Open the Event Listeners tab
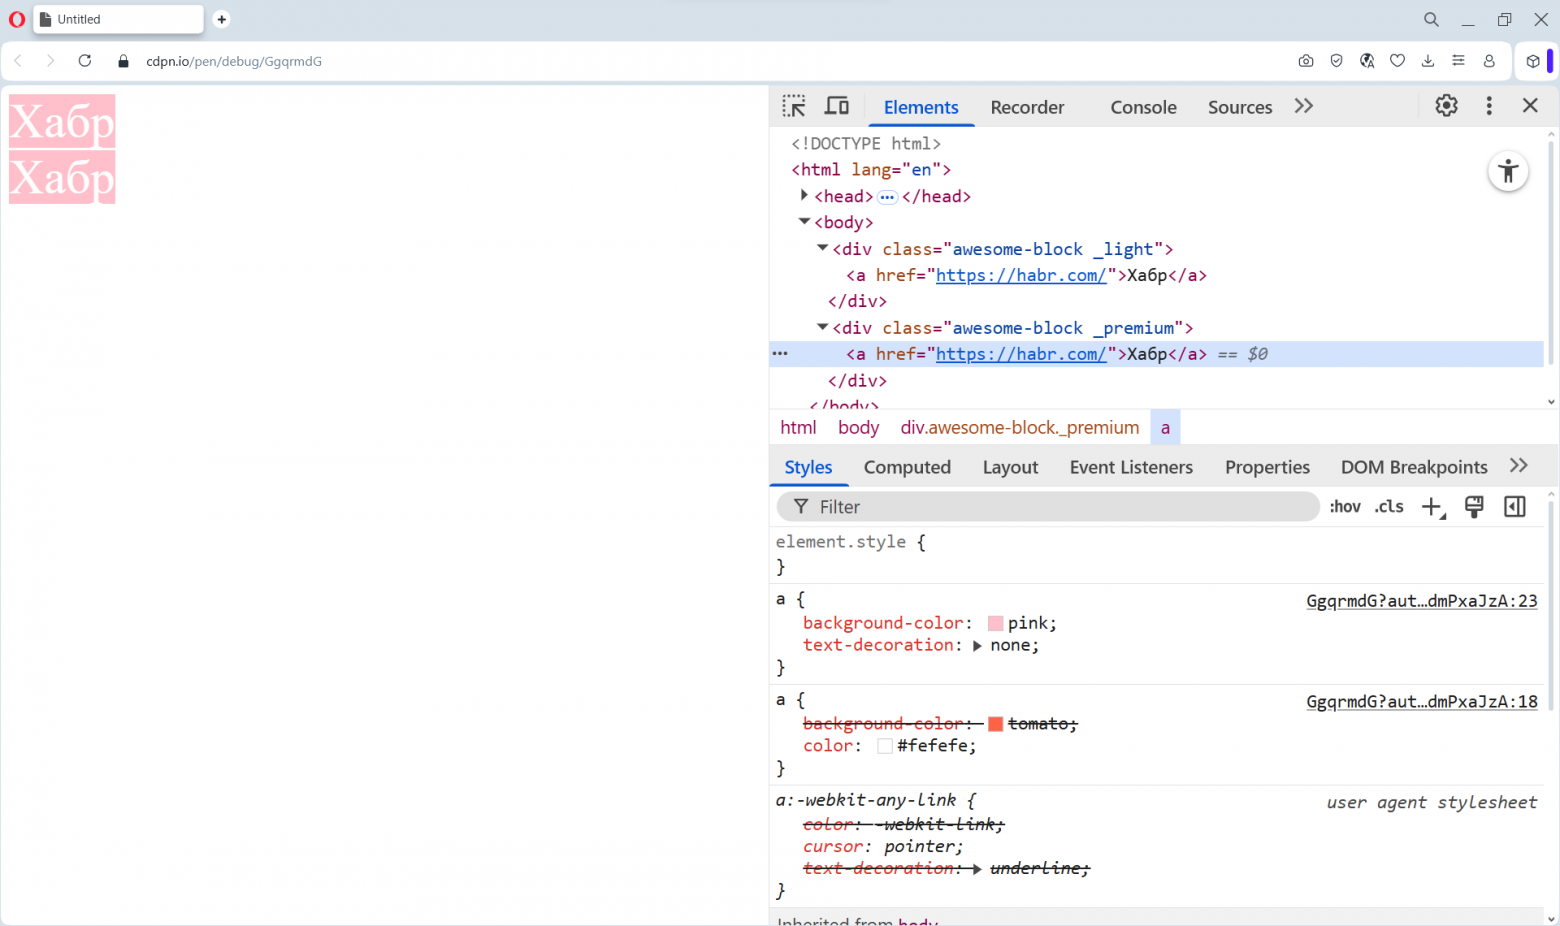Screen dimensions: 1560x926 pos(1131,467)
